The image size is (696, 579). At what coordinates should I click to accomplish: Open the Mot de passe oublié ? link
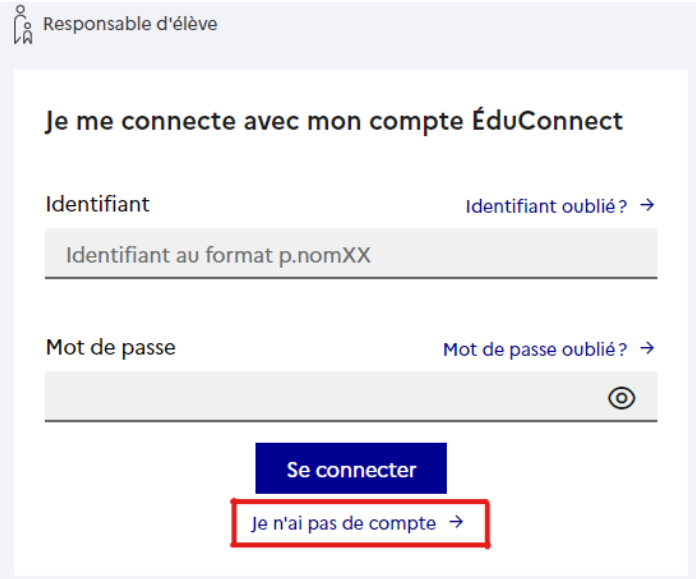tap(549, 349)
